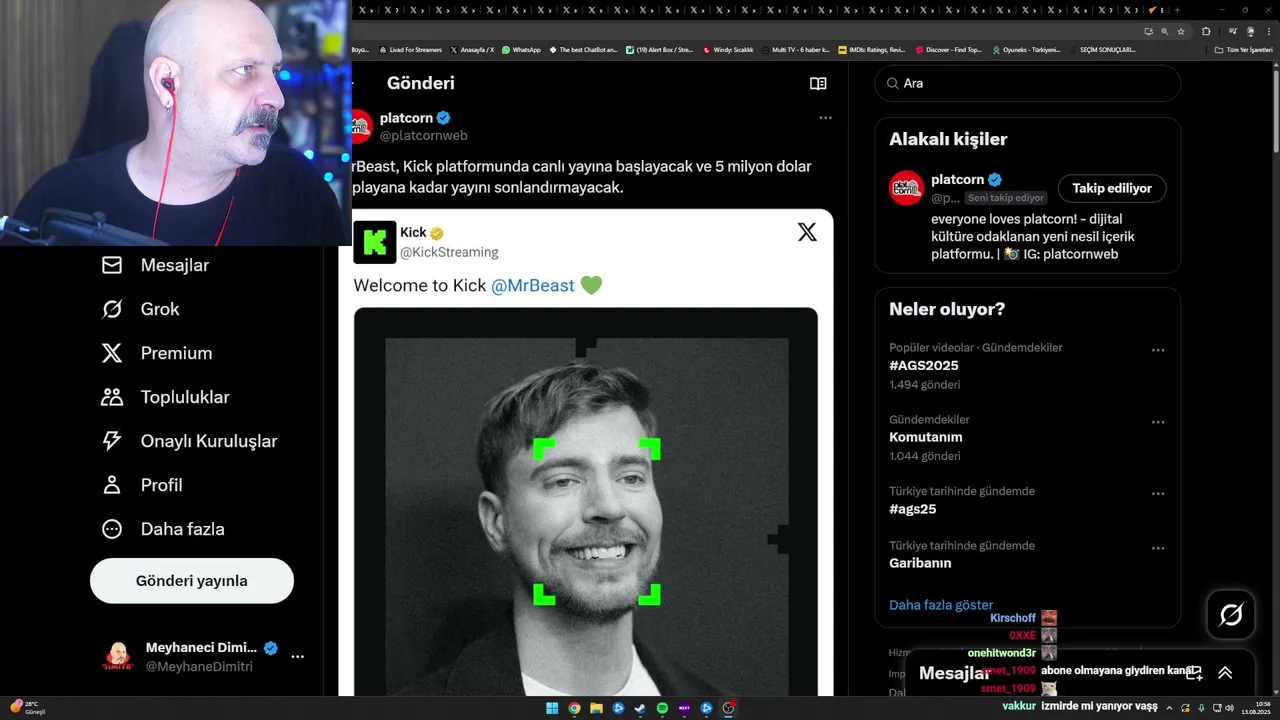The height and width of the screenshot is (720, 1280).
Task: Expand the Mesajlar drawer with double chevron
Action: (x=1225, y=673)
